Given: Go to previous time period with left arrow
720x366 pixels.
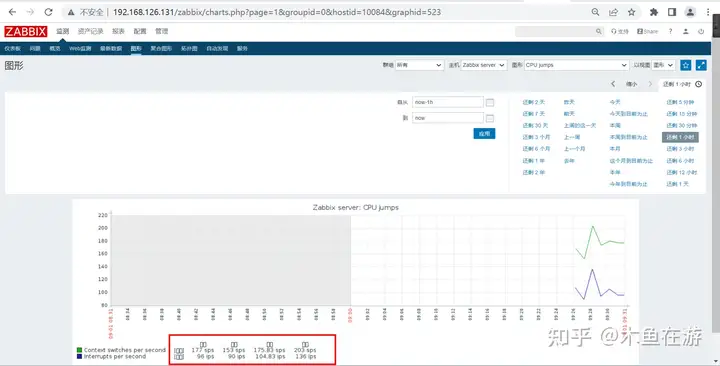Looking at the screenshot, I should click(613, 84).
